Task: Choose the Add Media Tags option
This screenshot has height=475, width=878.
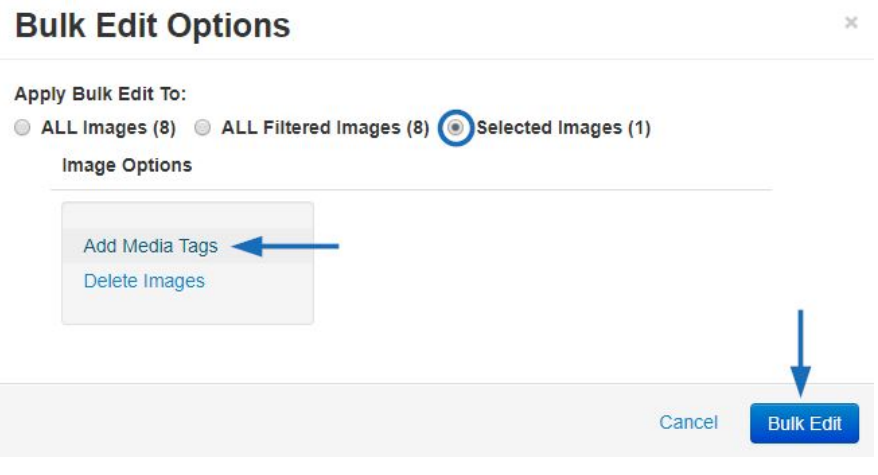Action: pyautogui.click(x=151, y=246)
